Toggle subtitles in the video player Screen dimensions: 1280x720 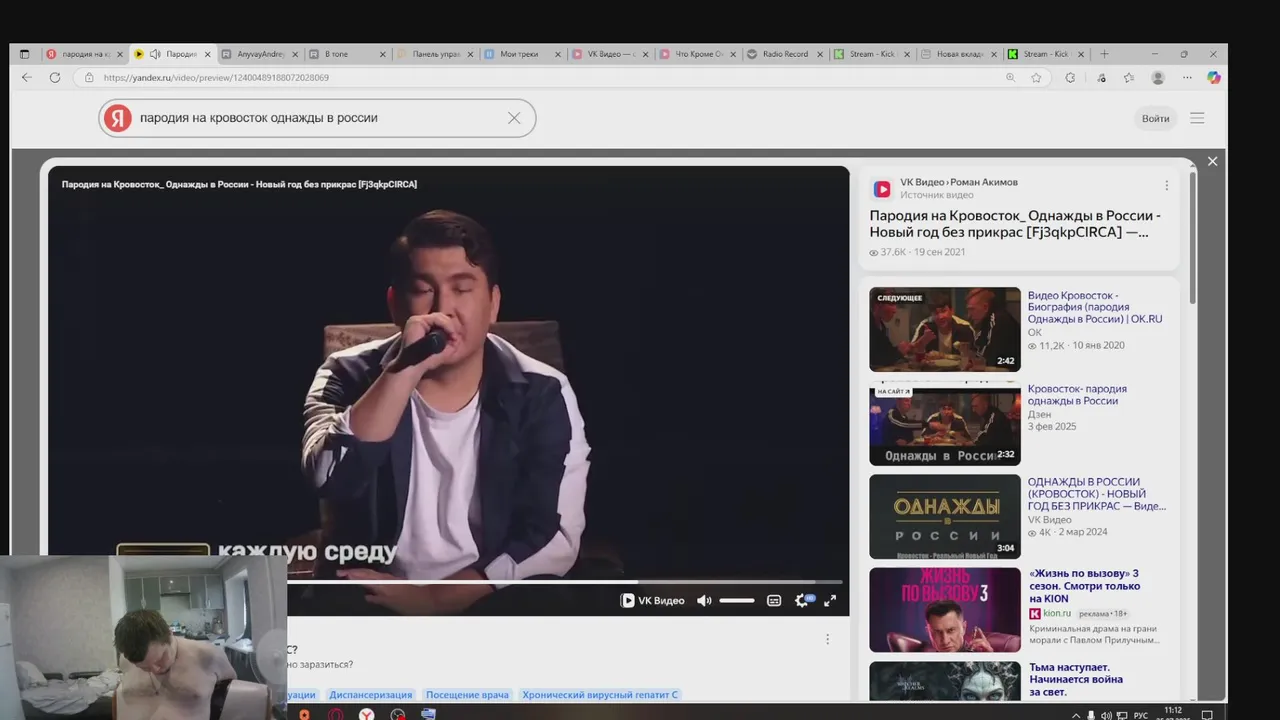(774, 601)
